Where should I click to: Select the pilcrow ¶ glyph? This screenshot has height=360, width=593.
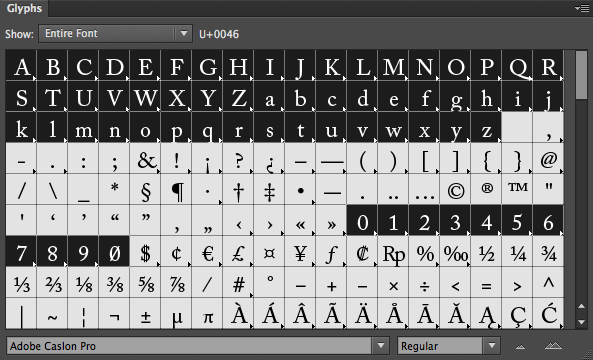176,190
